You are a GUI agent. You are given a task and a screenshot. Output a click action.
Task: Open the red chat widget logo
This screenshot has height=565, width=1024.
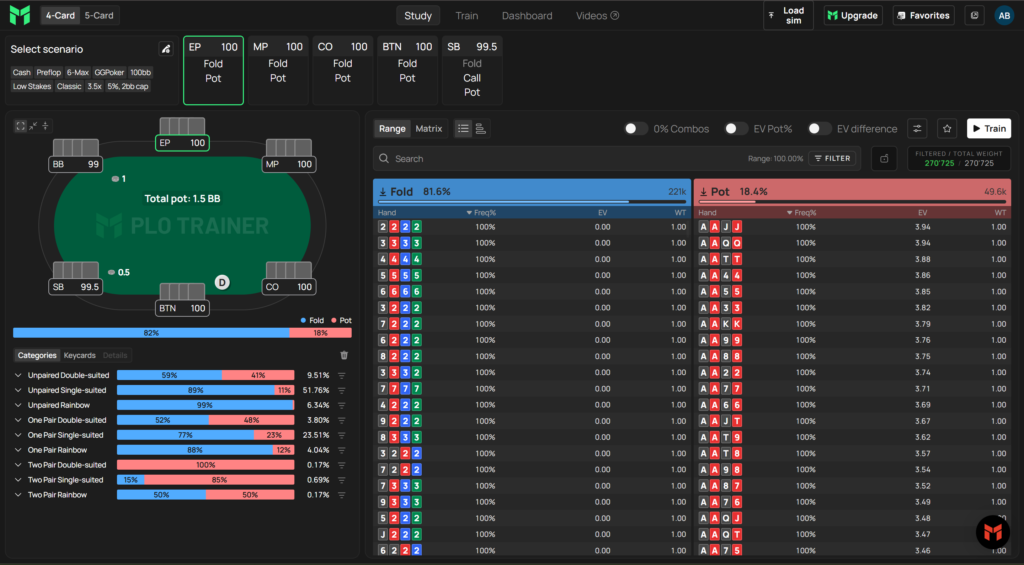tap(993, 532)
